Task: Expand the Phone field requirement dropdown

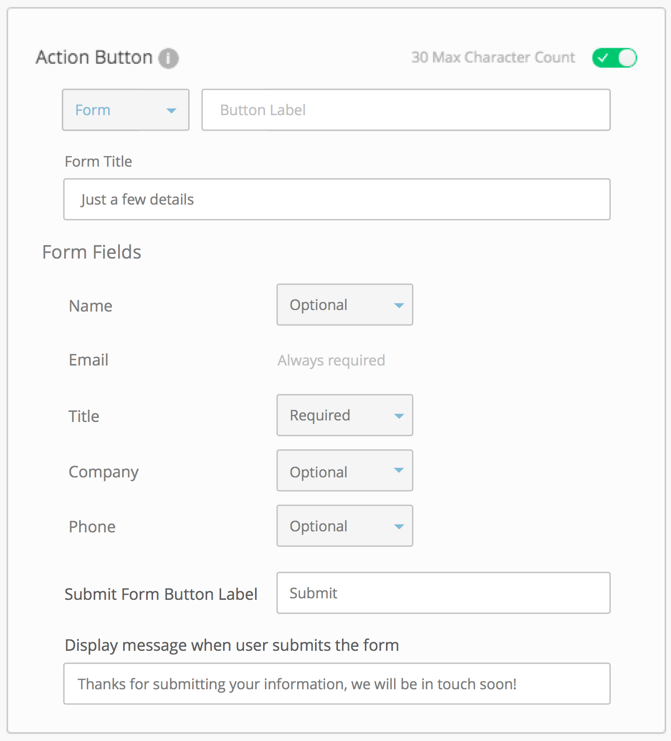Action: 345,526
